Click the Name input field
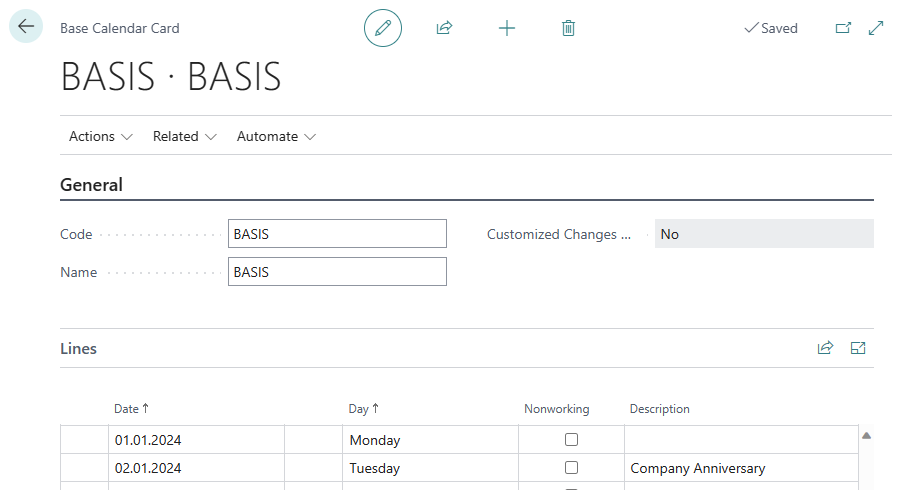The image size is (923, 490). (337, 272)
